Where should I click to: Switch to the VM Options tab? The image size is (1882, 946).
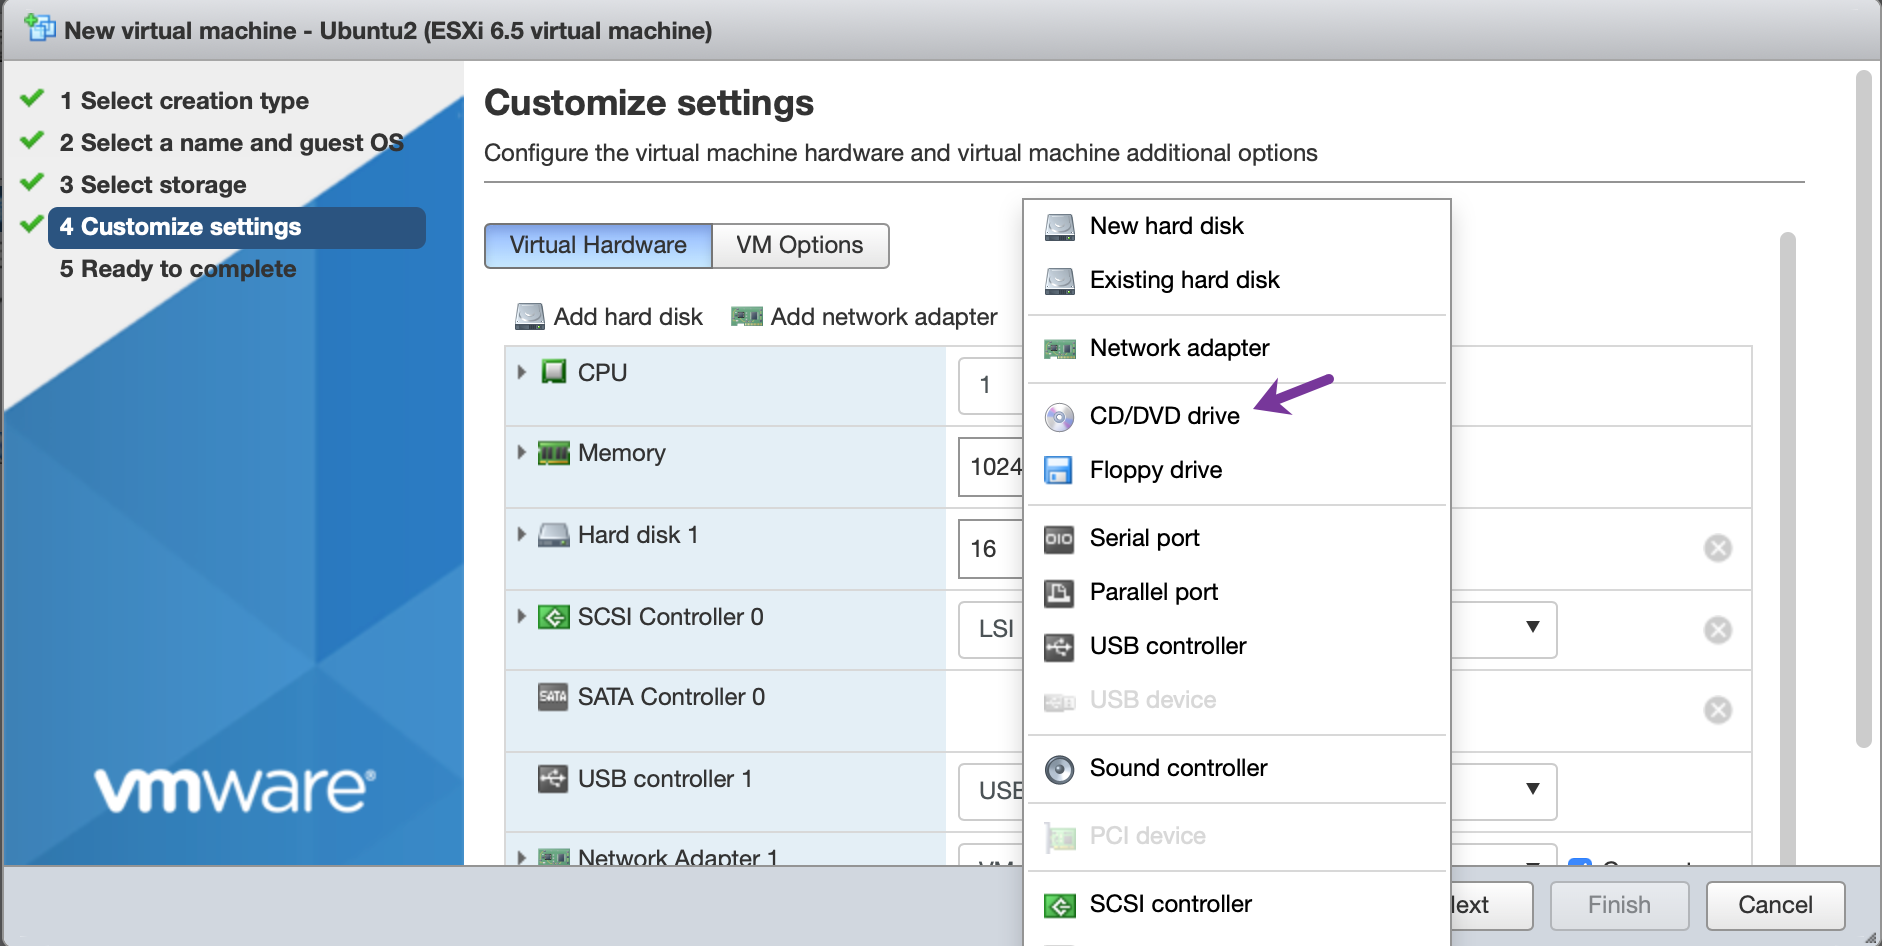pyautogui.click(x=799, y=246)
